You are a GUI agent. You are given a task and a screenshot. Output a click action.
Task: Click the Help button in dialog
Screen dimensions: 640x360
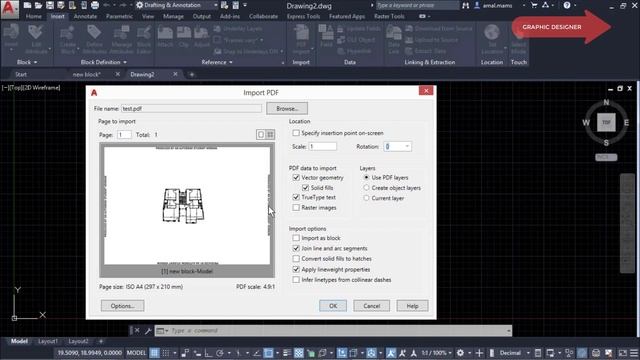pyautogui.click(x=412, y=306)
